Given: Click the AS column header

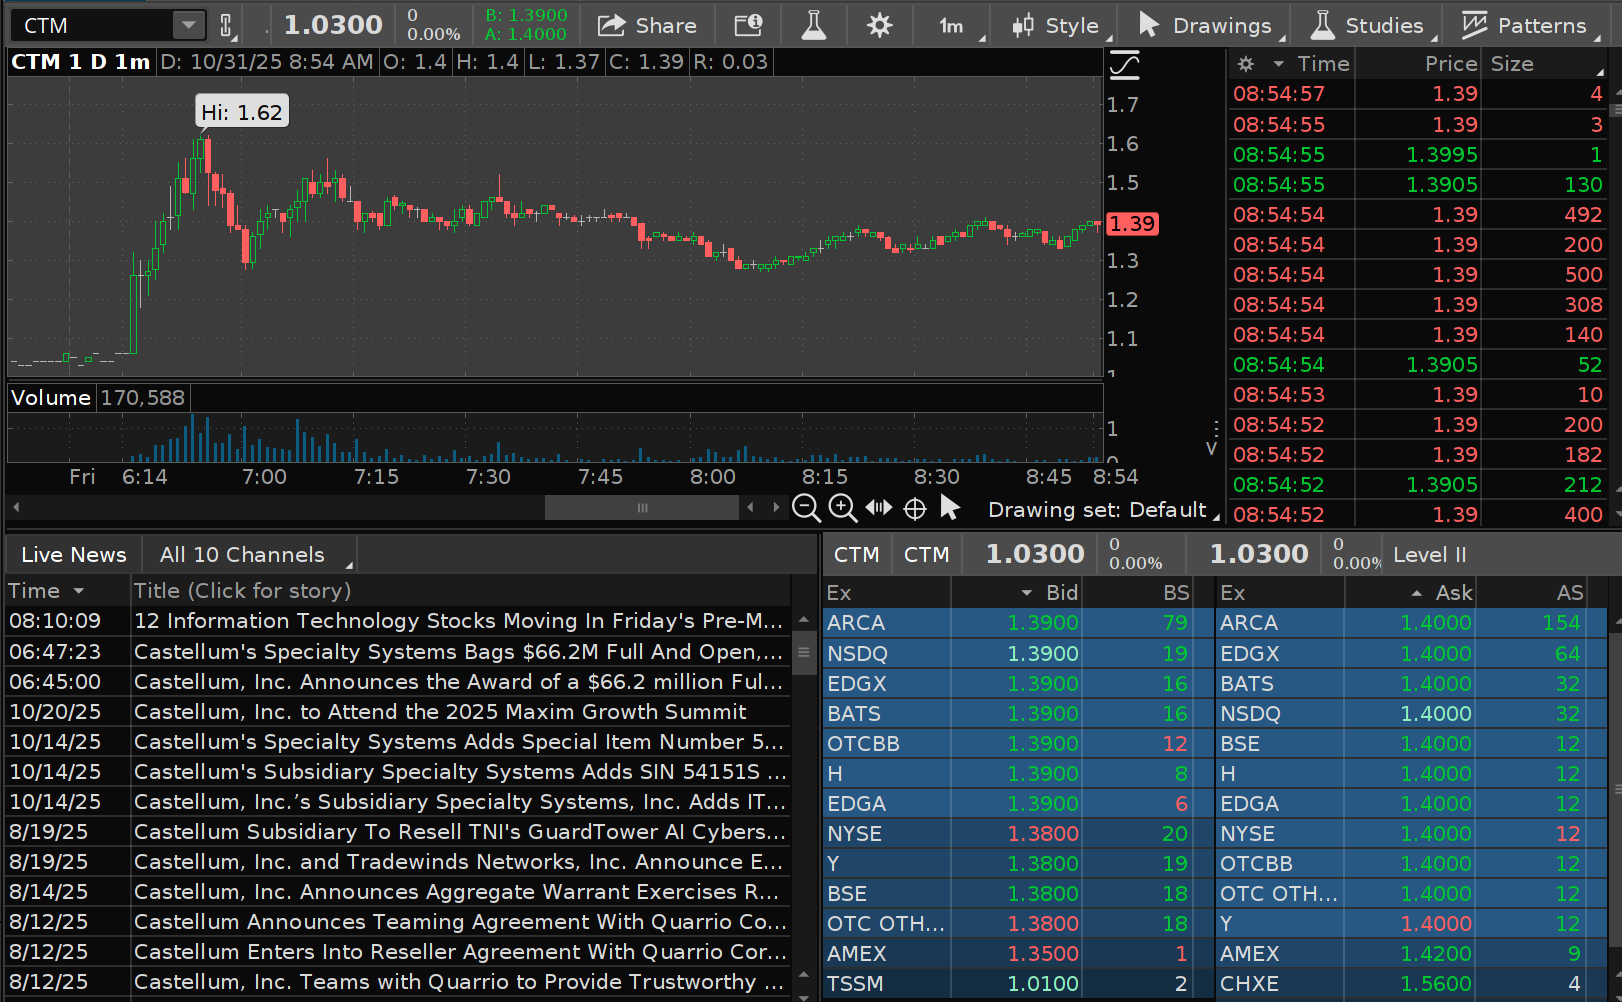Looking at the screenshot, I should coord(1570,593).
